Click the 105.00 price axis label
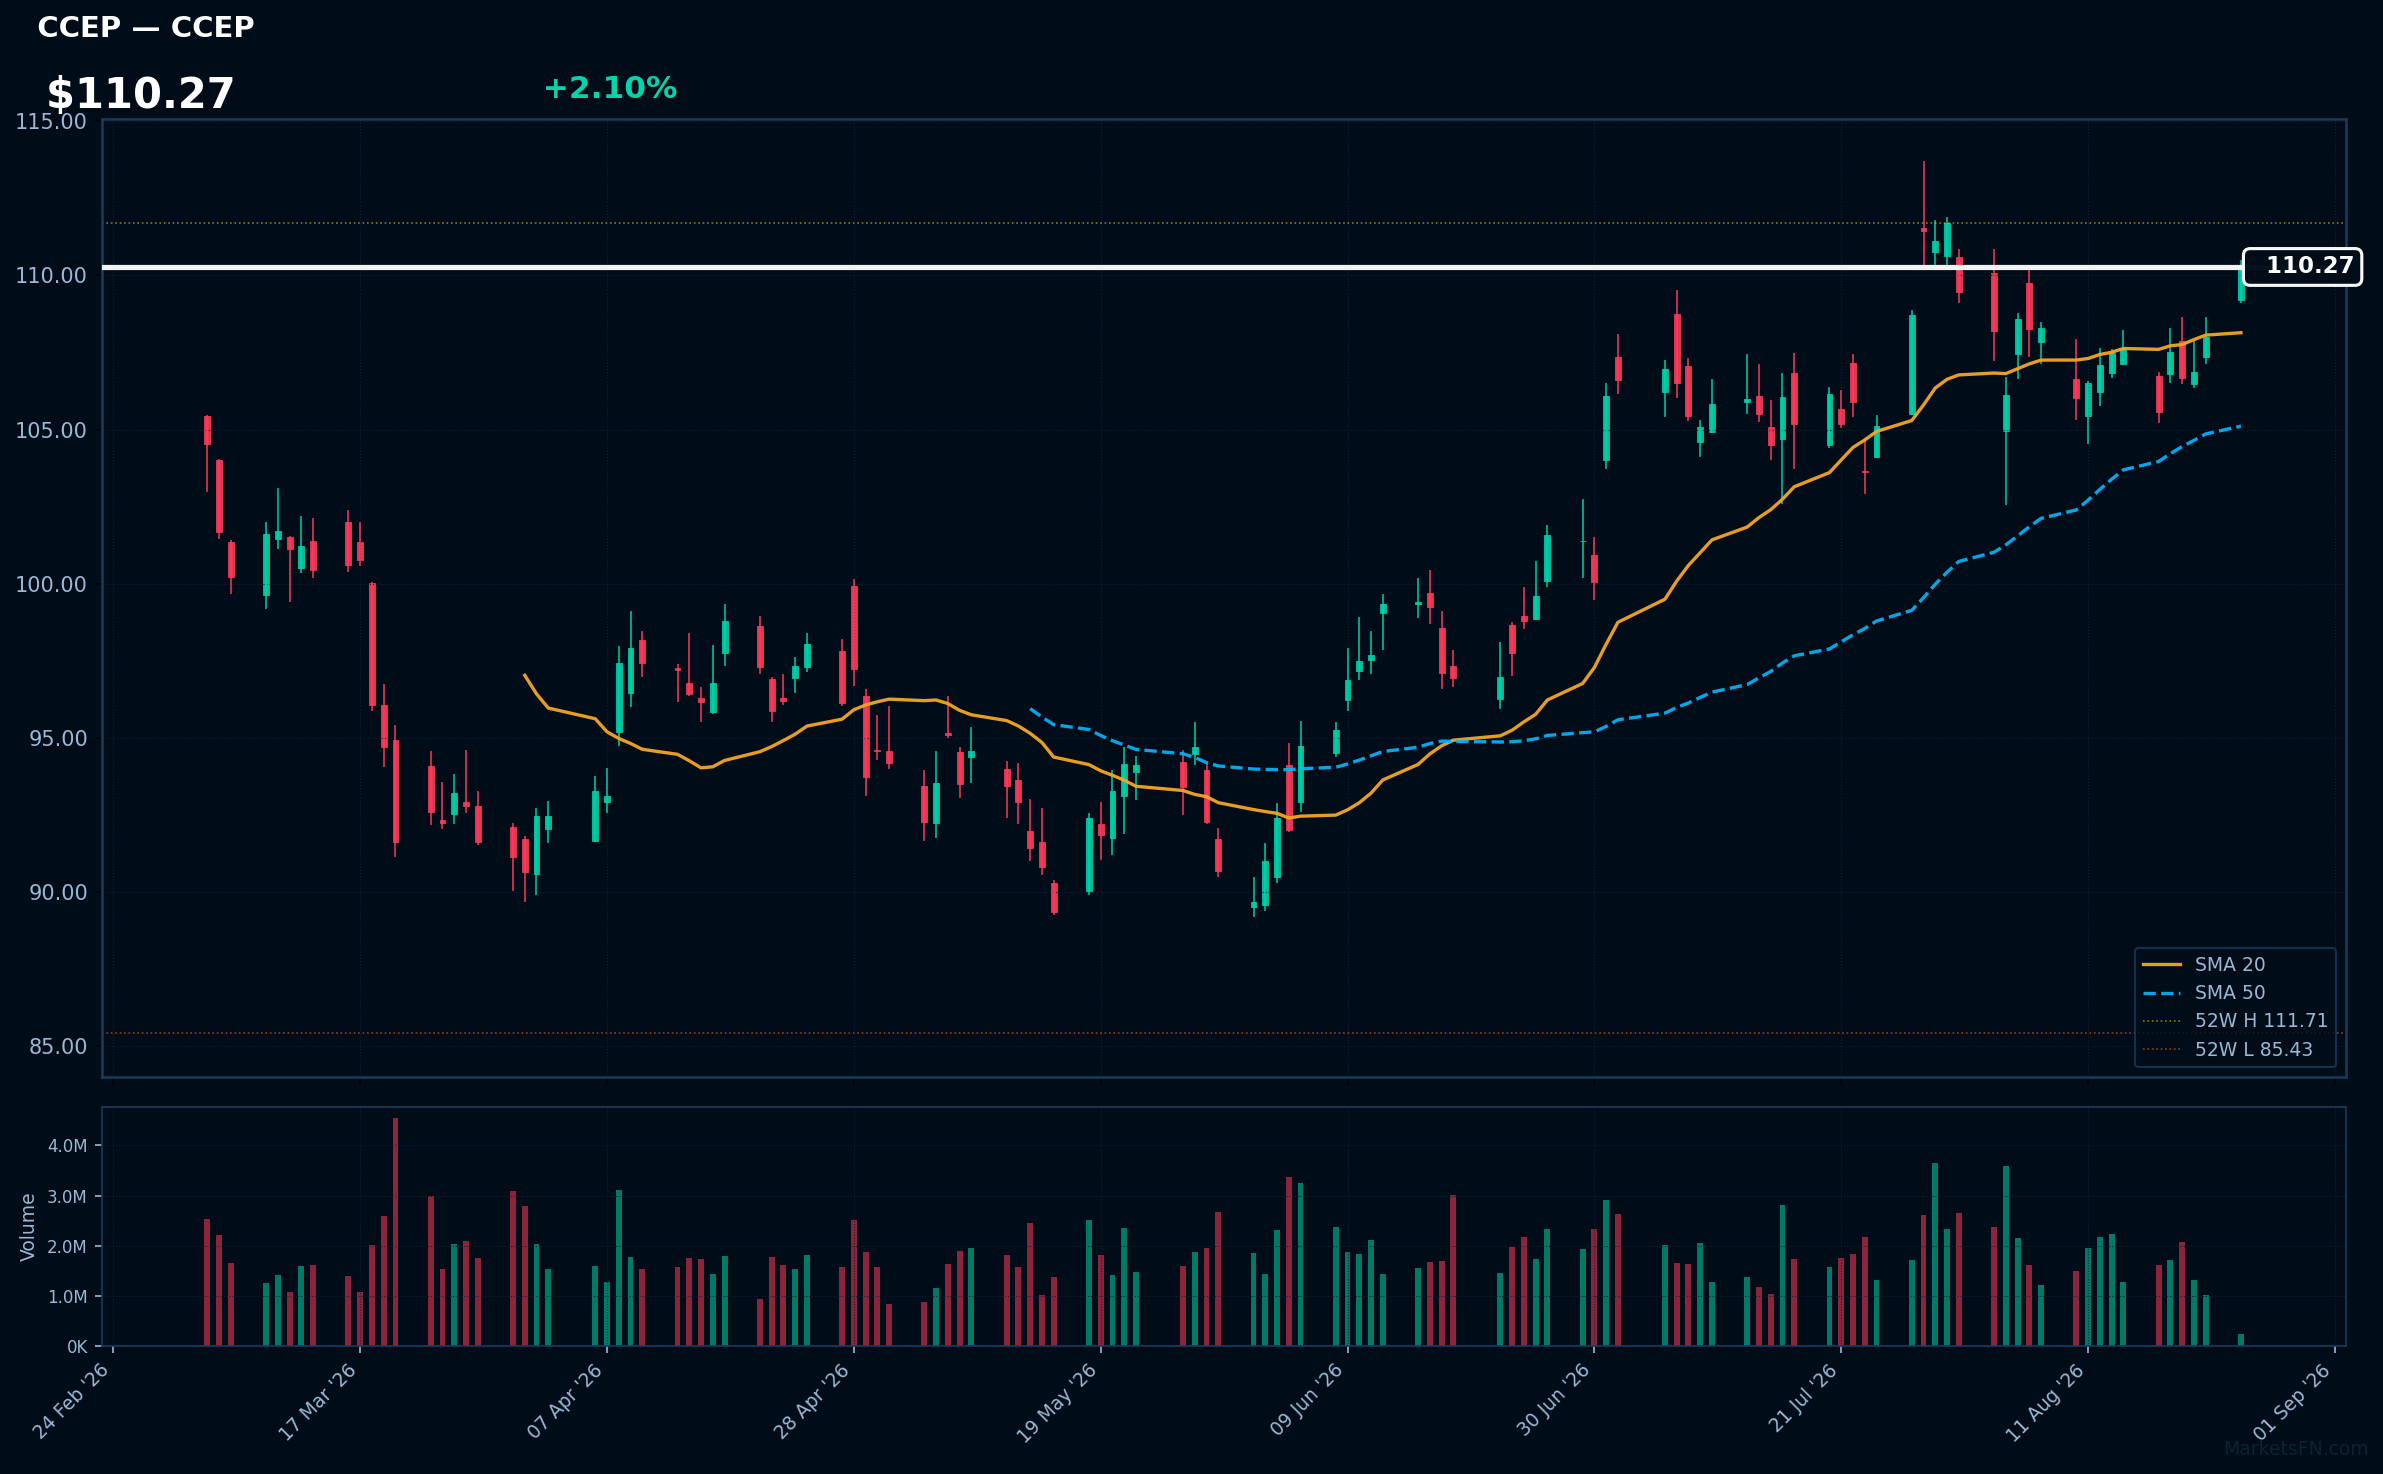The image size is (2383, 1474). (x=51, y=431)
